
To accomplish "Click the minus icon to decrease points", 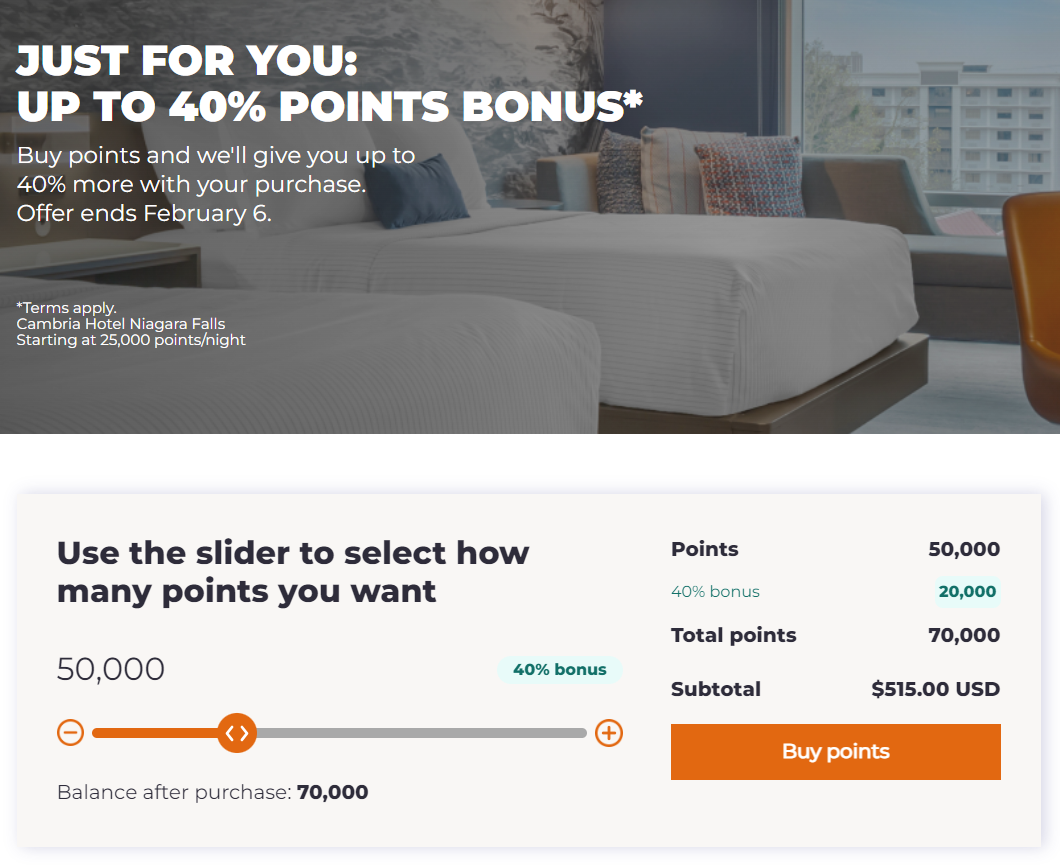I will coord(70,733).
